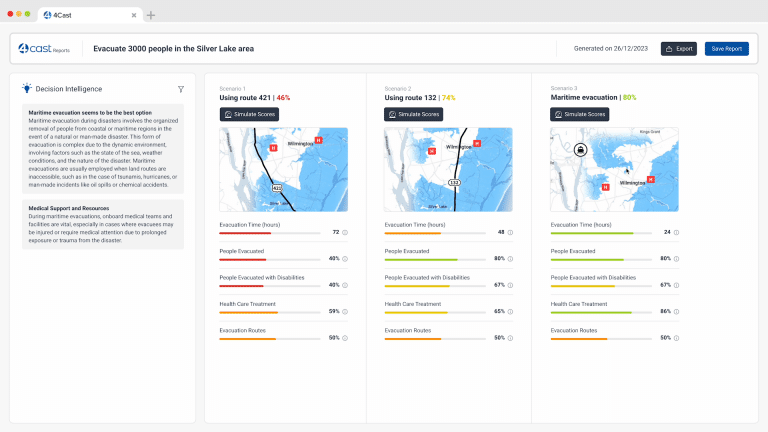Click the Save Report button
Viewport: 768px width, 432px height.
[726, 48]
